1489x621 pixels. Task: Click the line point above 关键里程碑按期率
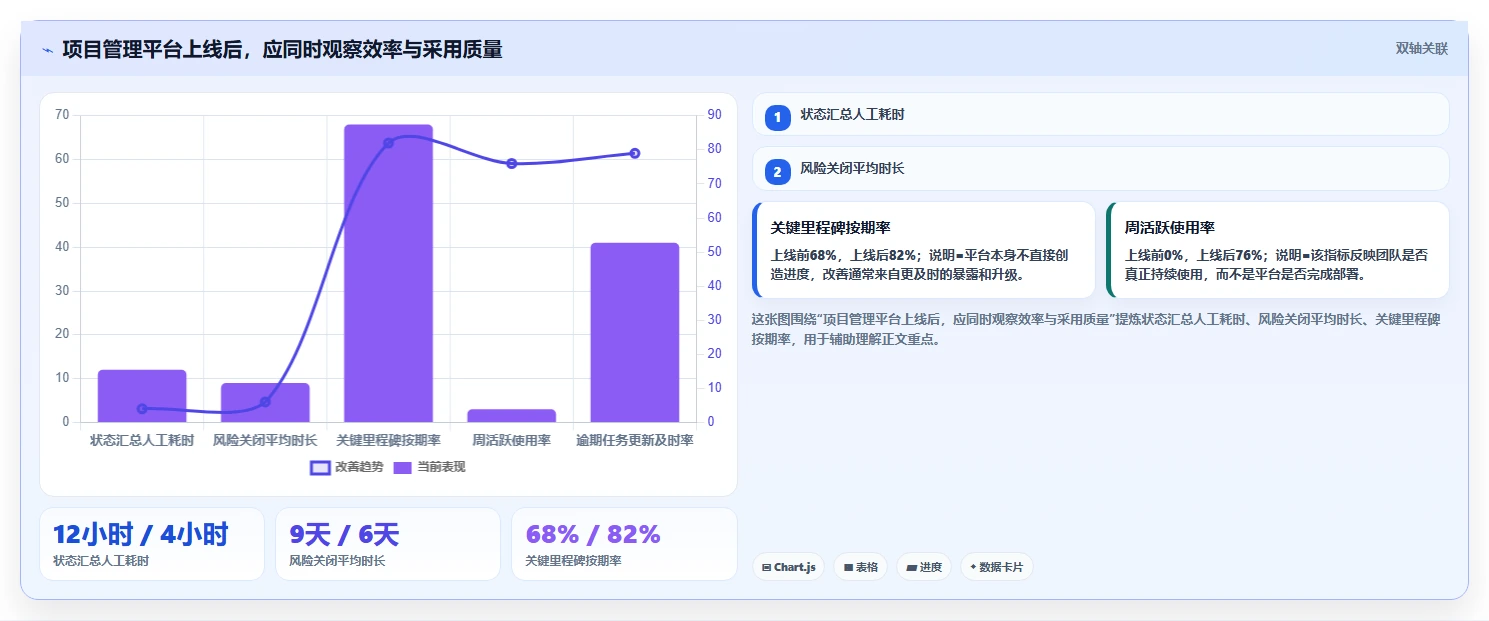click(x=388, y=143)
